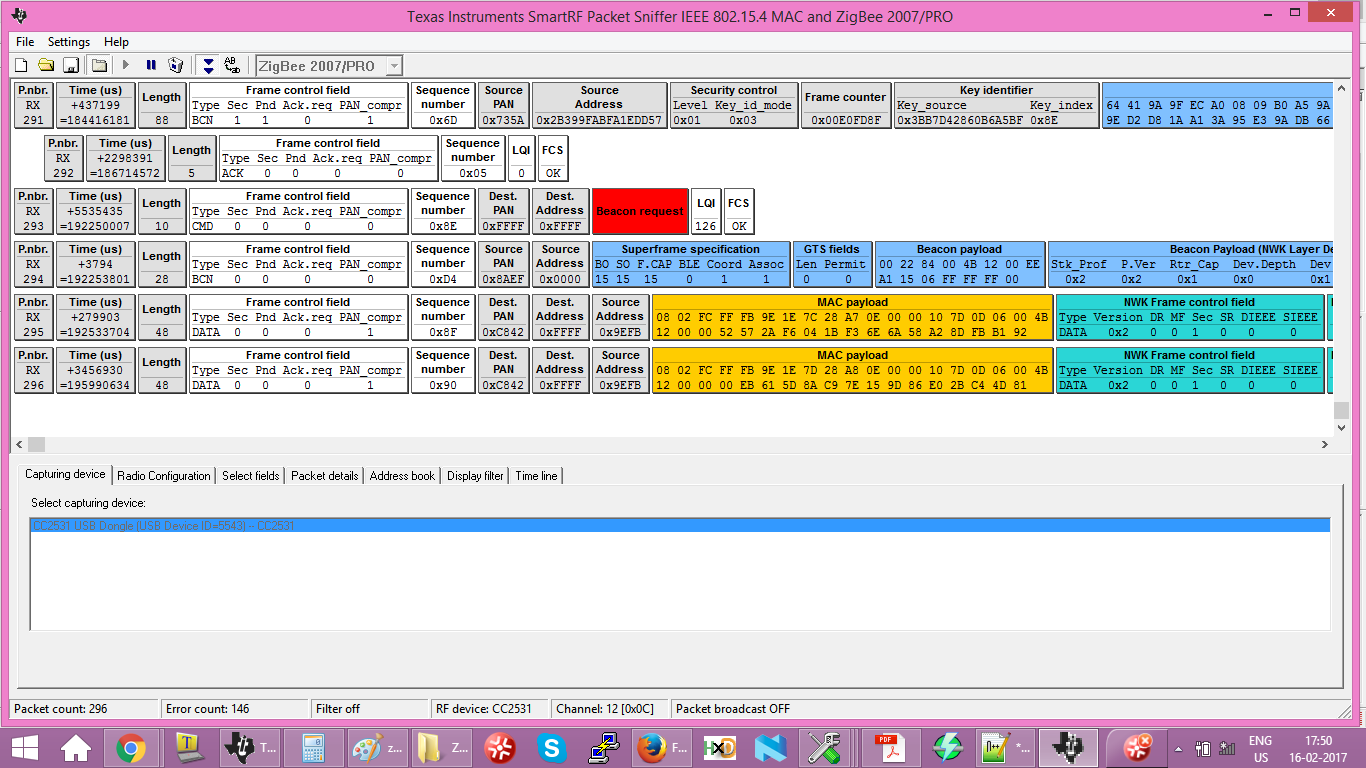
Task: Click the RF device: CC2531 status entry
Action: [488, 709]
